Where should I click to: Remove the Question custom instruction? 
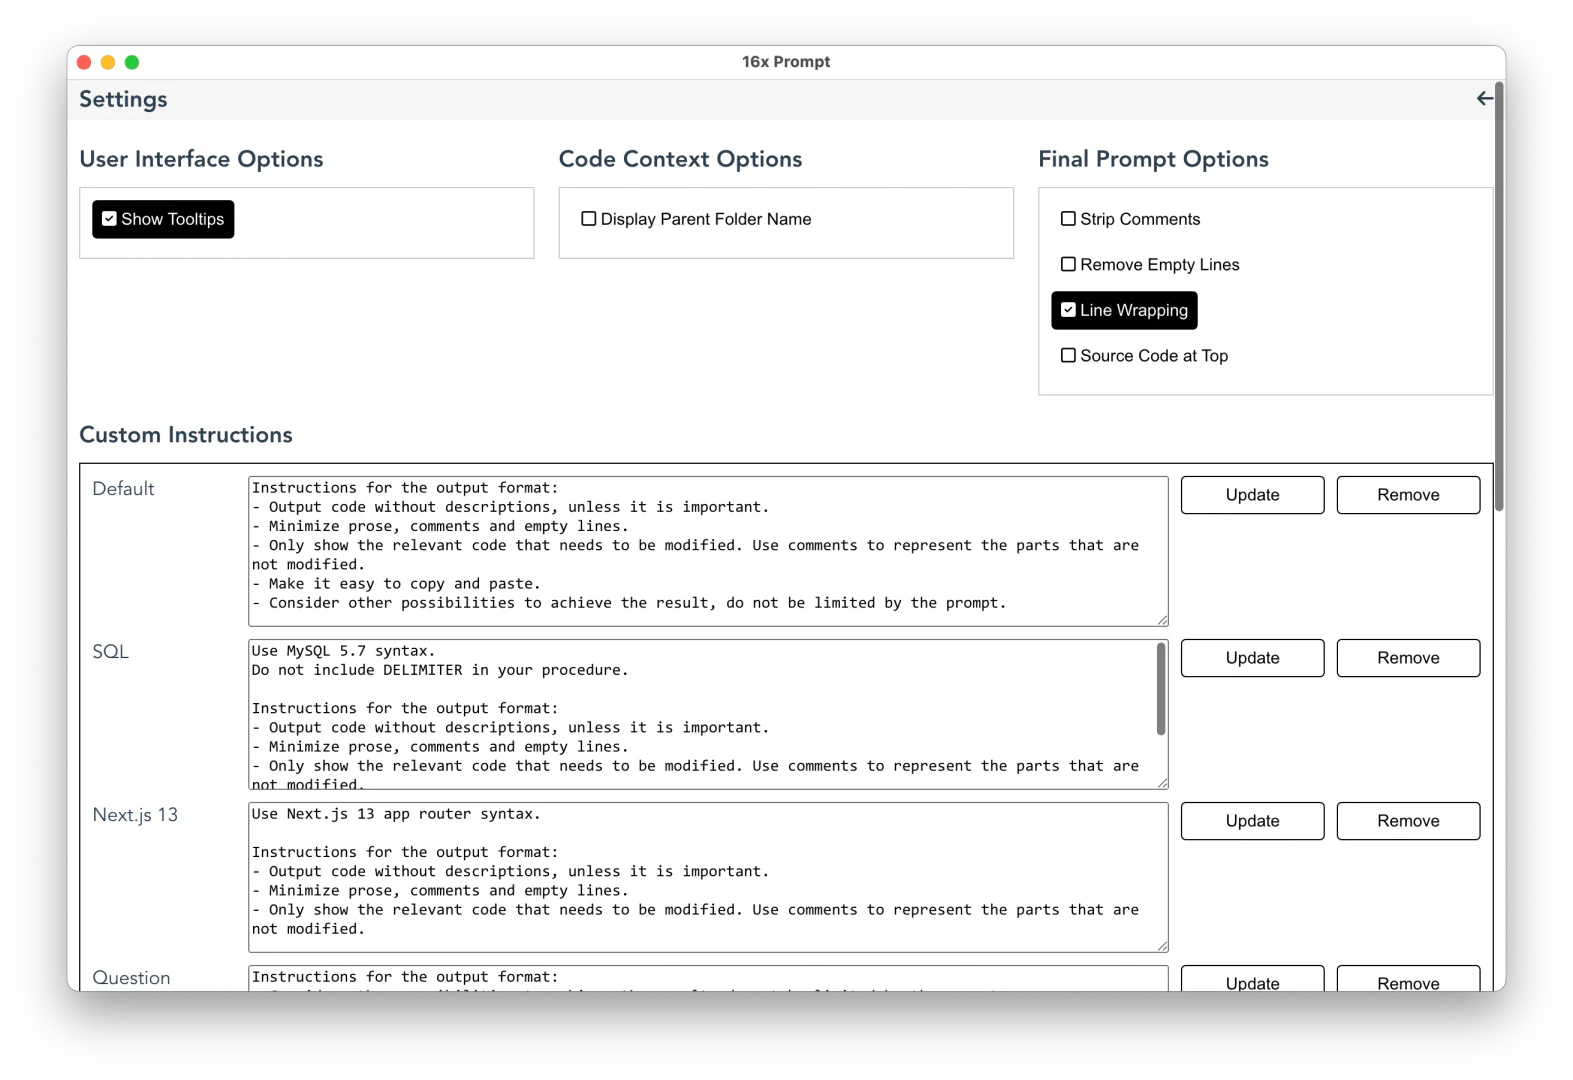1408,979
